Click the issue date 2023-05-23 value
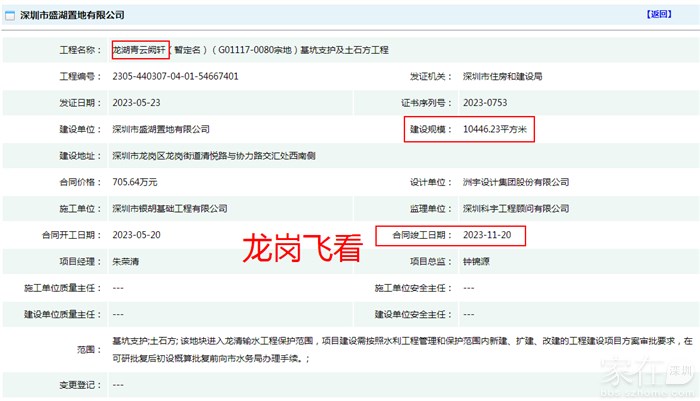This screenshot has width=700, height=401. (138, 102)
